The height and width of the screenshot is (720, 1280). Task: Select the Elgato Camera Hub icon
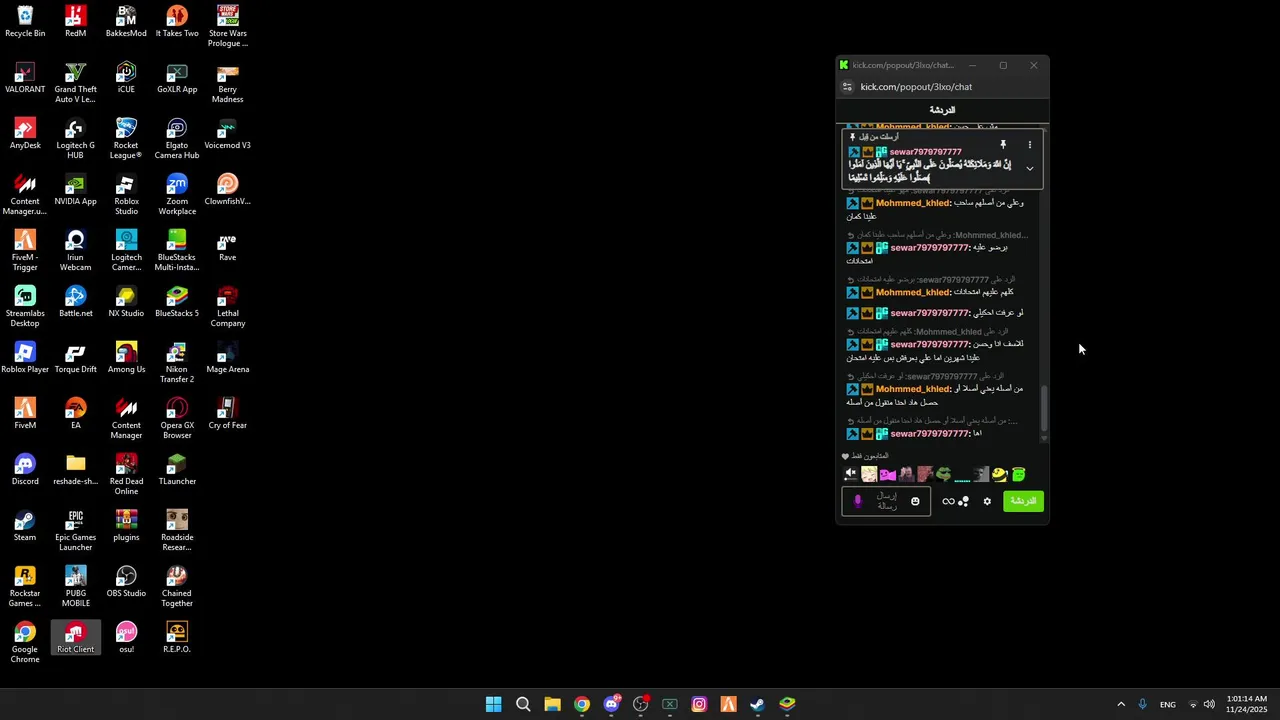pos(177,139)
